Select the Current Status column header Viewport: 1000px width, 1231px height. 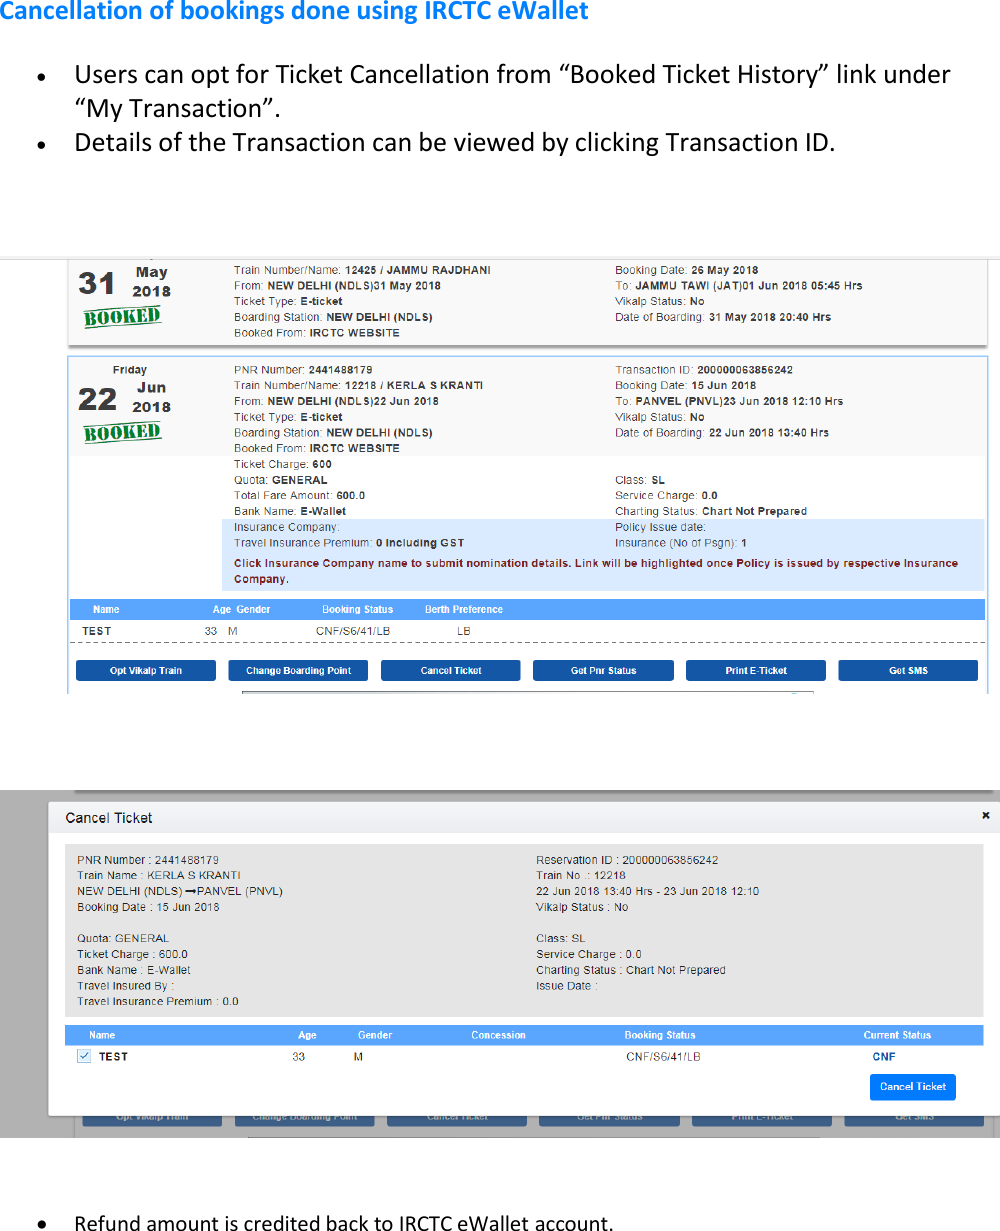click(x=897, y=1035)
